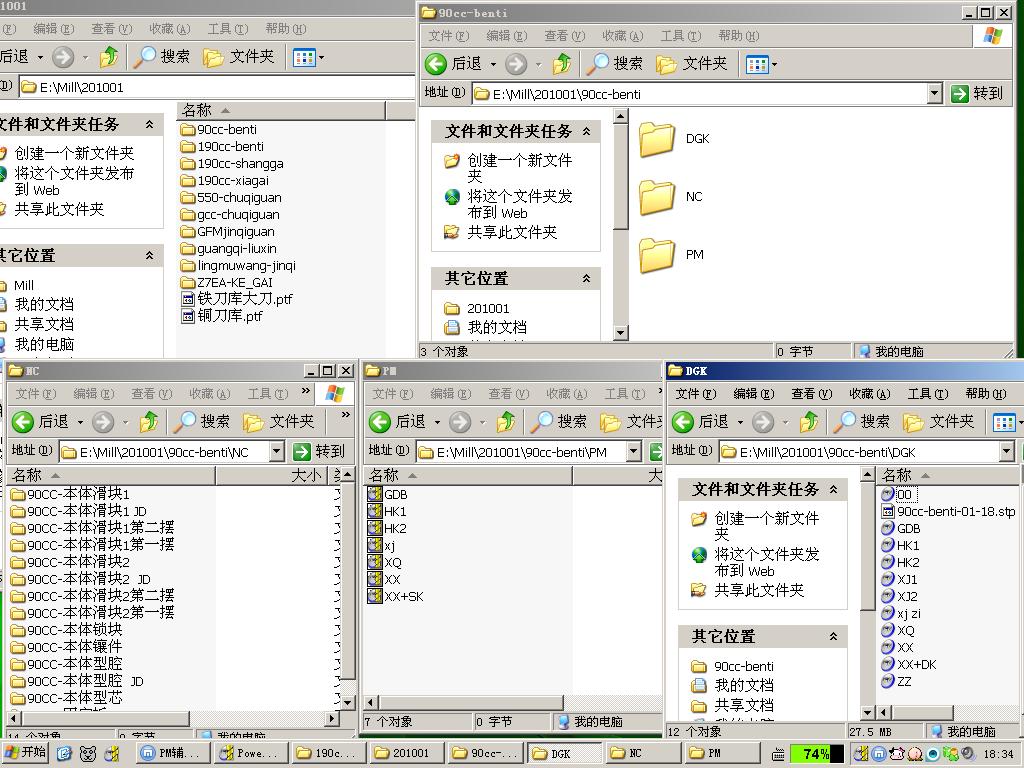
Task: Open 帮助 menu in DGK window
Action: [x=986, y=394]
